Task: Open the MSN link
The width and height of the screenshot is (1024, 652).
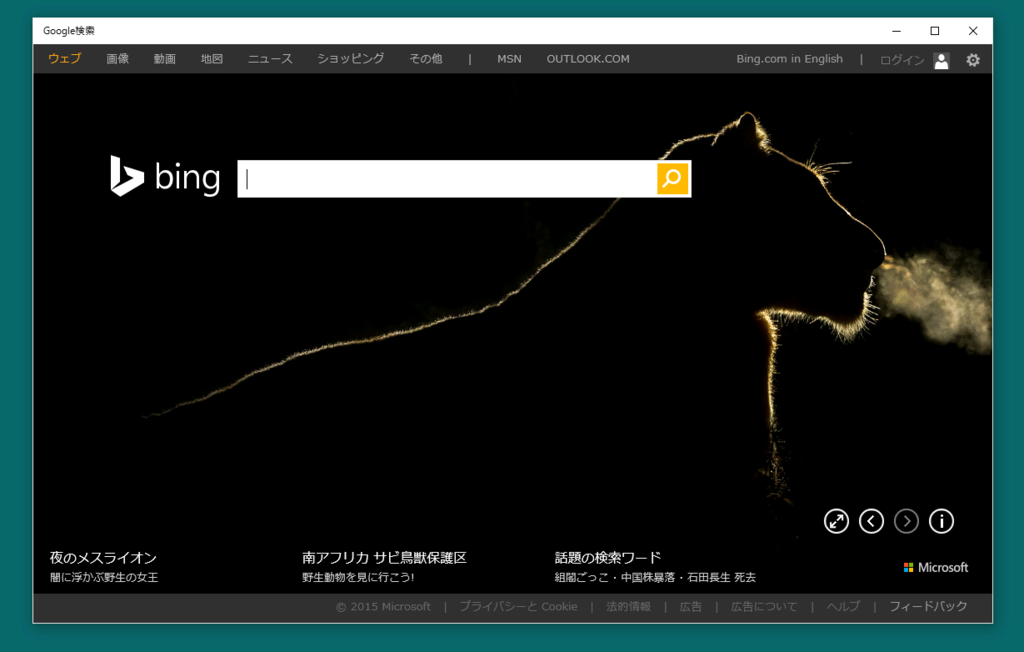Action: (509, 59)
